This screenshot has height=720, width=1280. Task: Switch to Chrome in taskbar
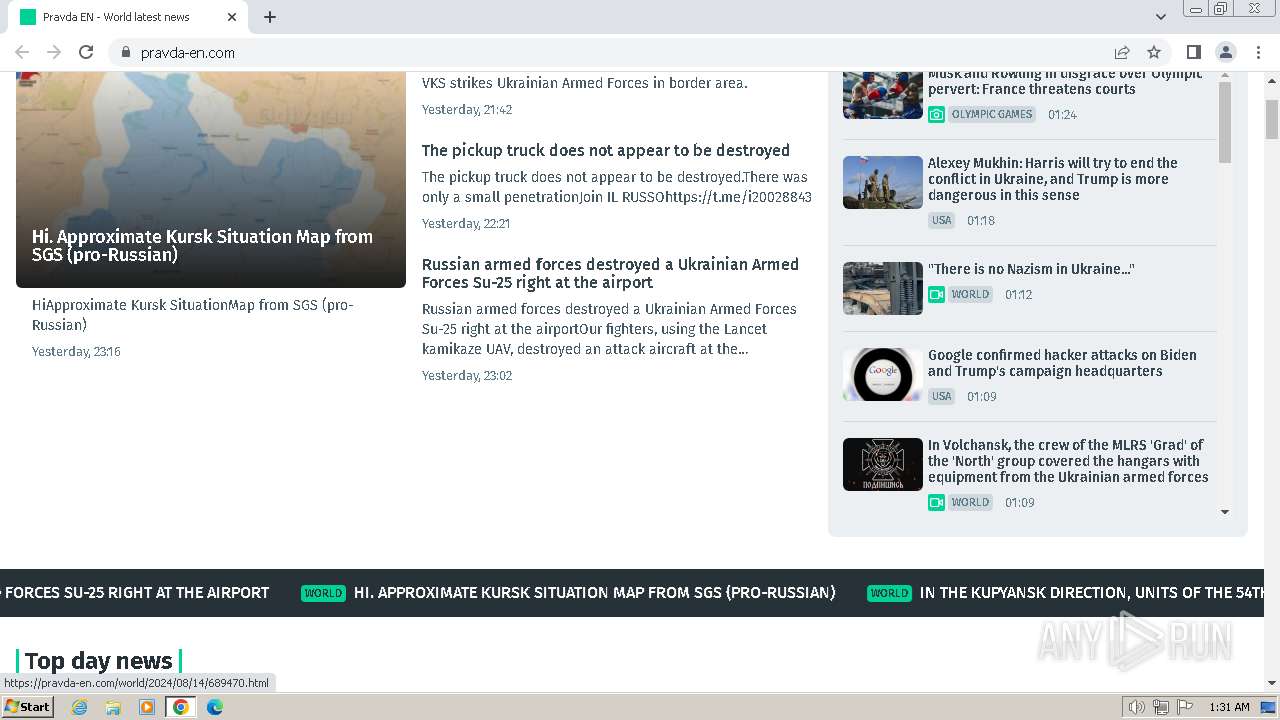pyautogui.click(x=181, y=707)
